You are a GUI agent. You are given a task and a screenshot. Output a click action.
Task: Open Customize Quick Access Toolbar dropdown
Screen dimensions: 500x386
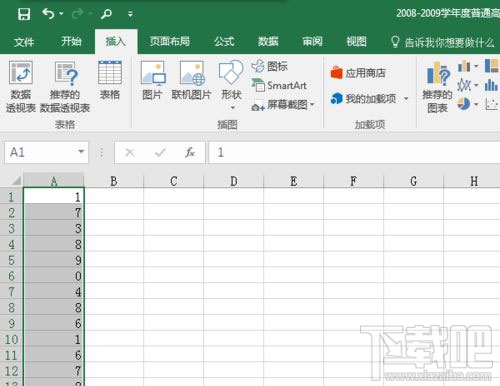[x=130, y=14]
